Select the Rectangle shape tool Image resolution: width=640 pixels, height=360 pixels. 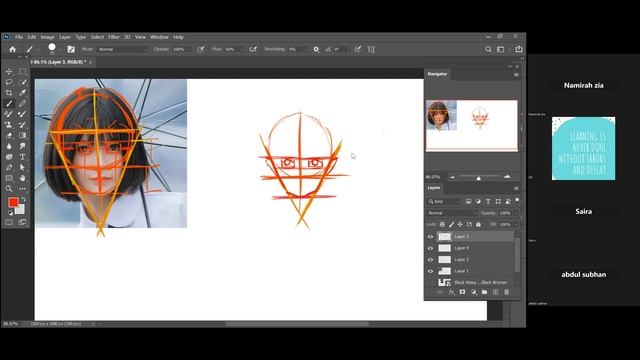coord(9,178)
